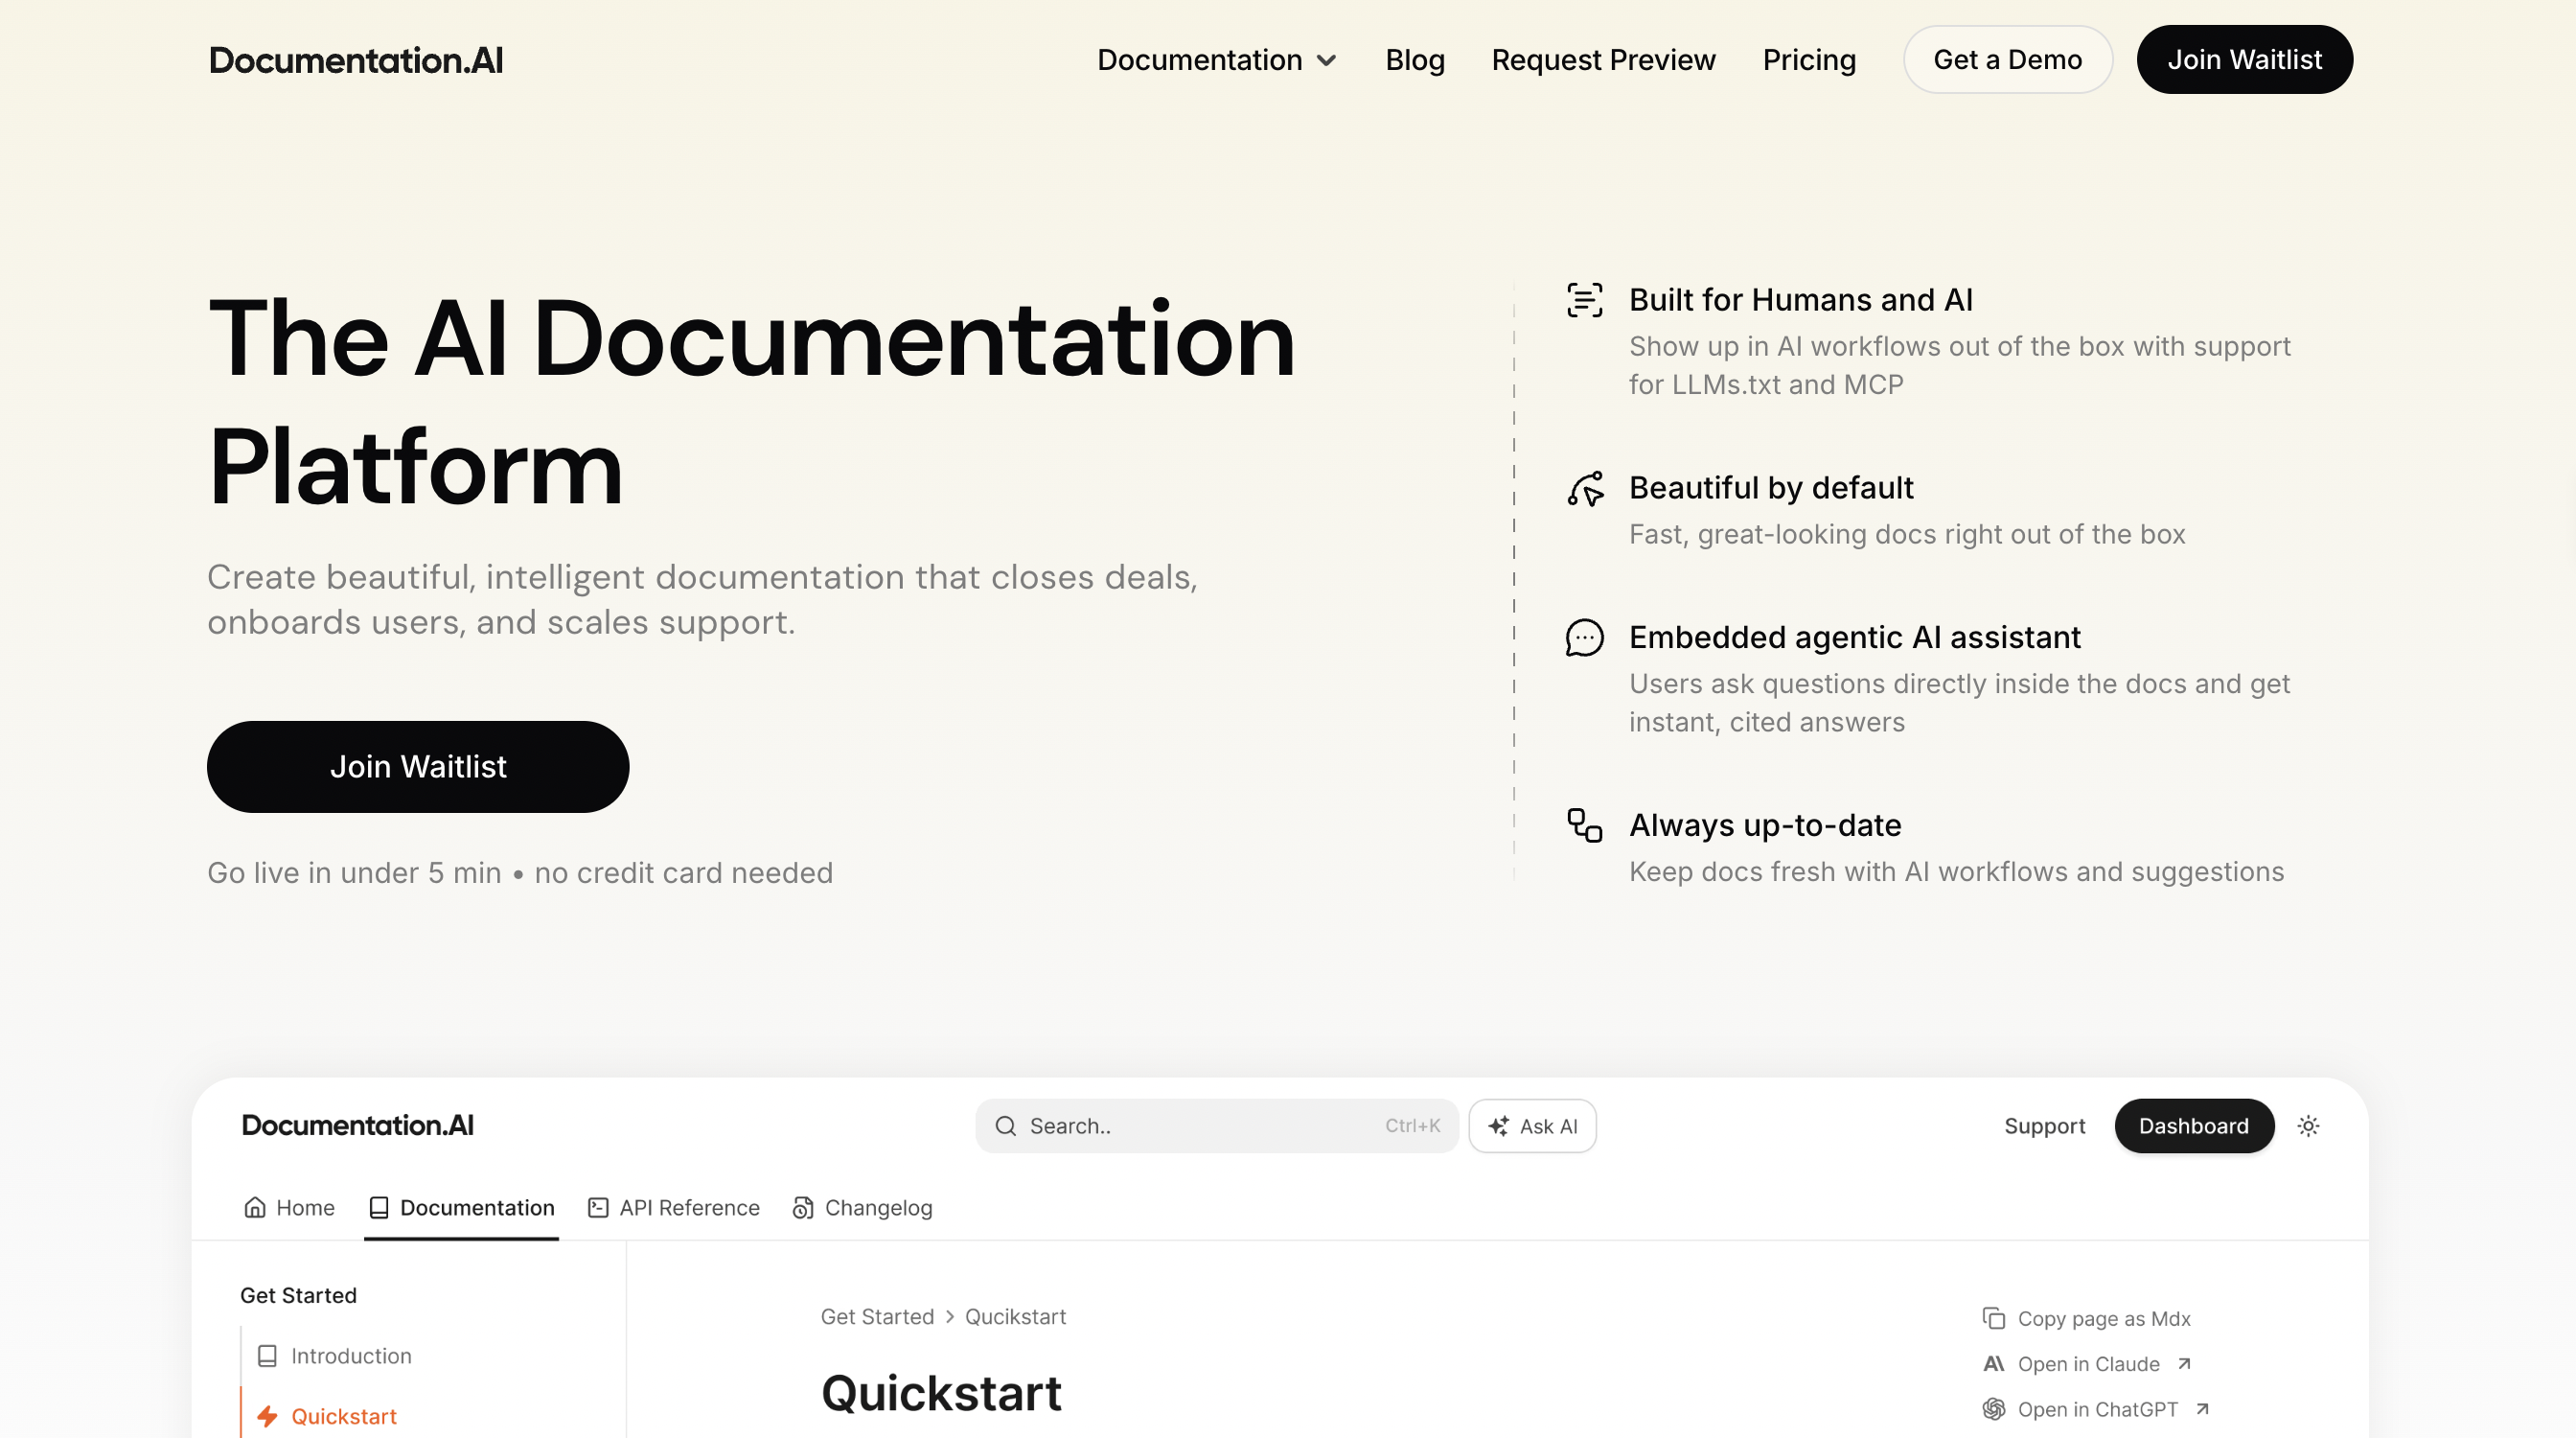Click the 'Go live in under 5 min' text

point(354,873)
